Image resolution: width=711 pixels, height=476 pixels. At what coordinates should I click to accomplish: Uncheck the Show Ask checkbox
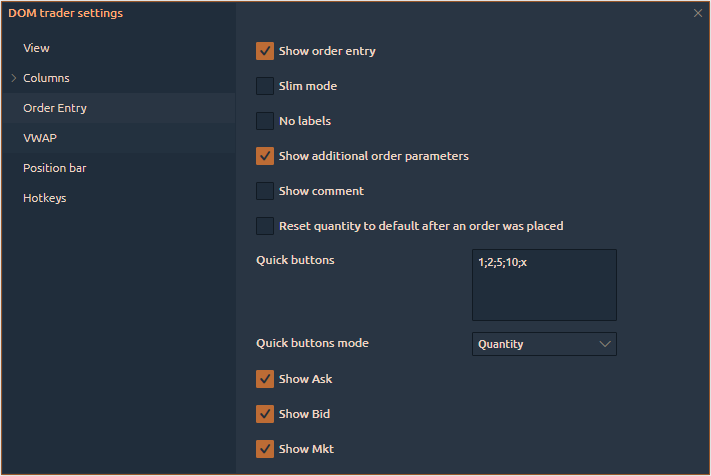(265, 379)
